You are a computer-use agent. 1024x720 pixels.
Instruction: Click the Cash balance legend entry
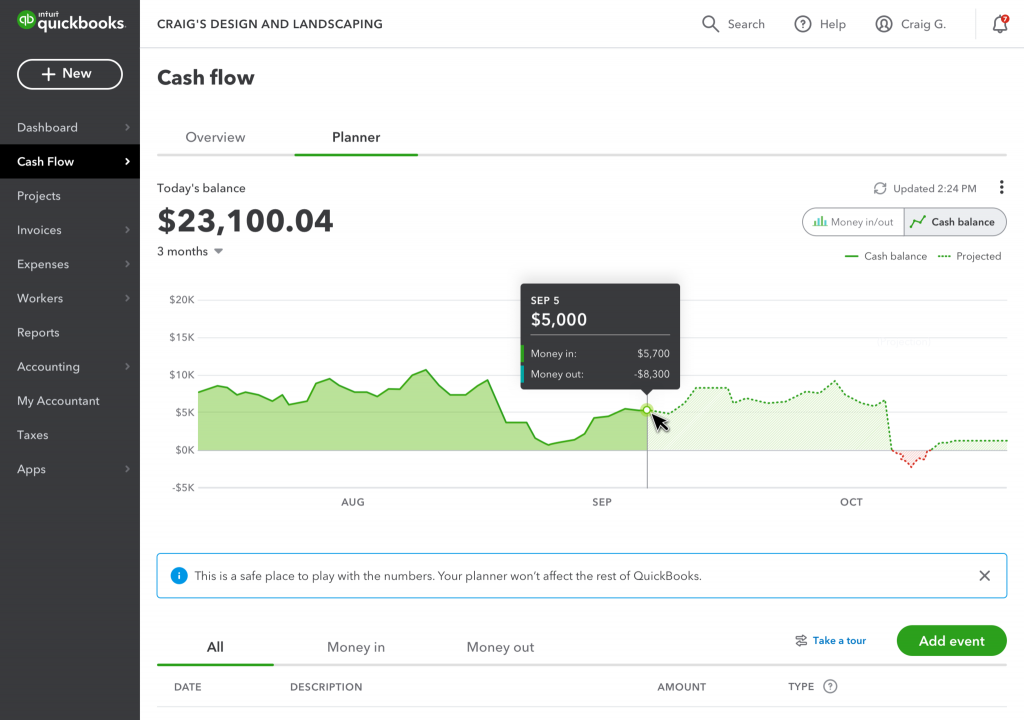(886, 256)
